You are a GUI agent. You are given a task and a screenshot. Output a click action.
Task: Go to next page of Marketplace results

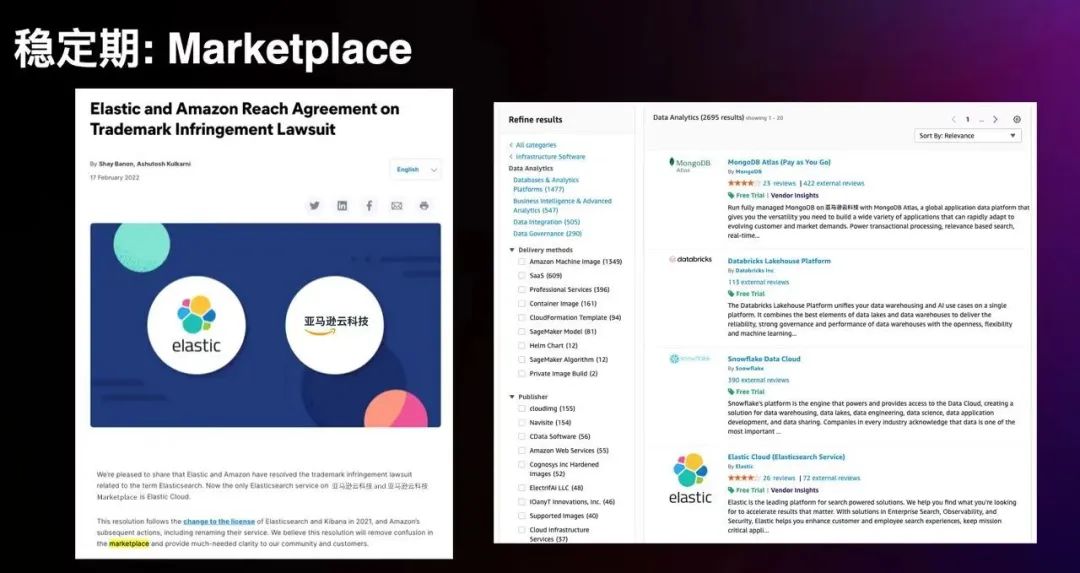click(995, 119)
